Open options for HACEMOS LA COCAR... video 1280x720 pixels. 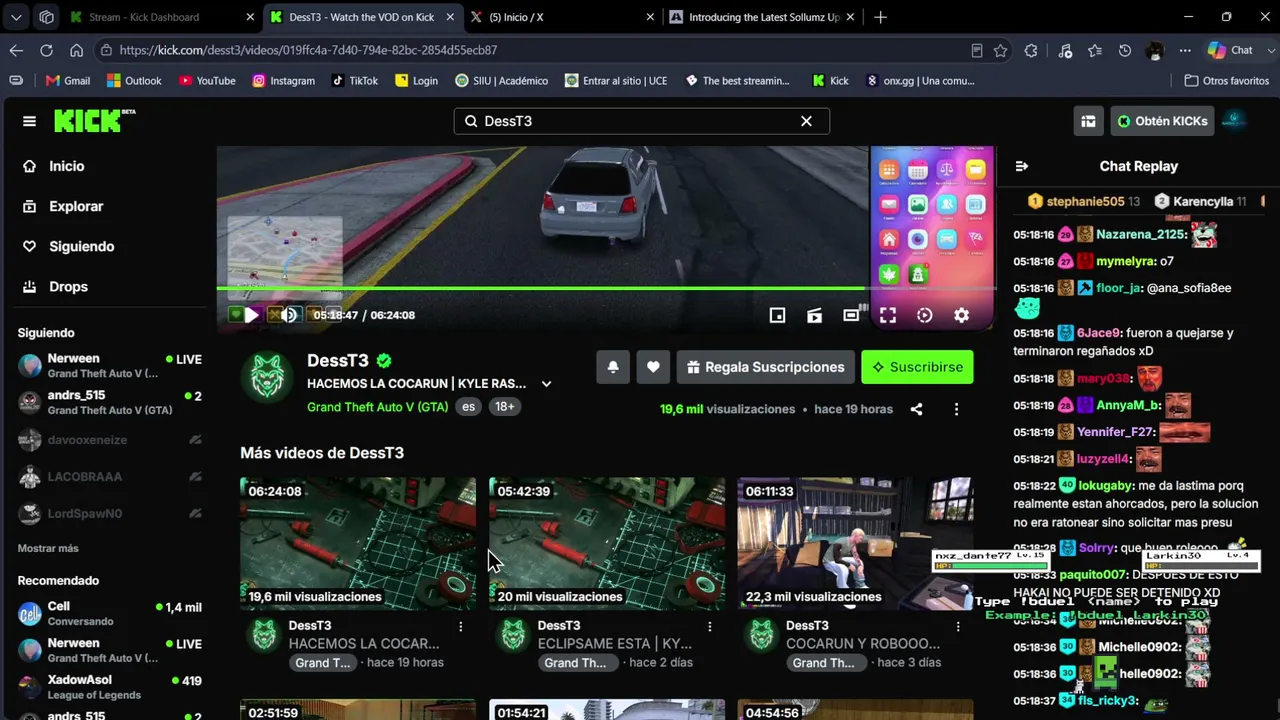pyautogui.click(x=461, y=626)
